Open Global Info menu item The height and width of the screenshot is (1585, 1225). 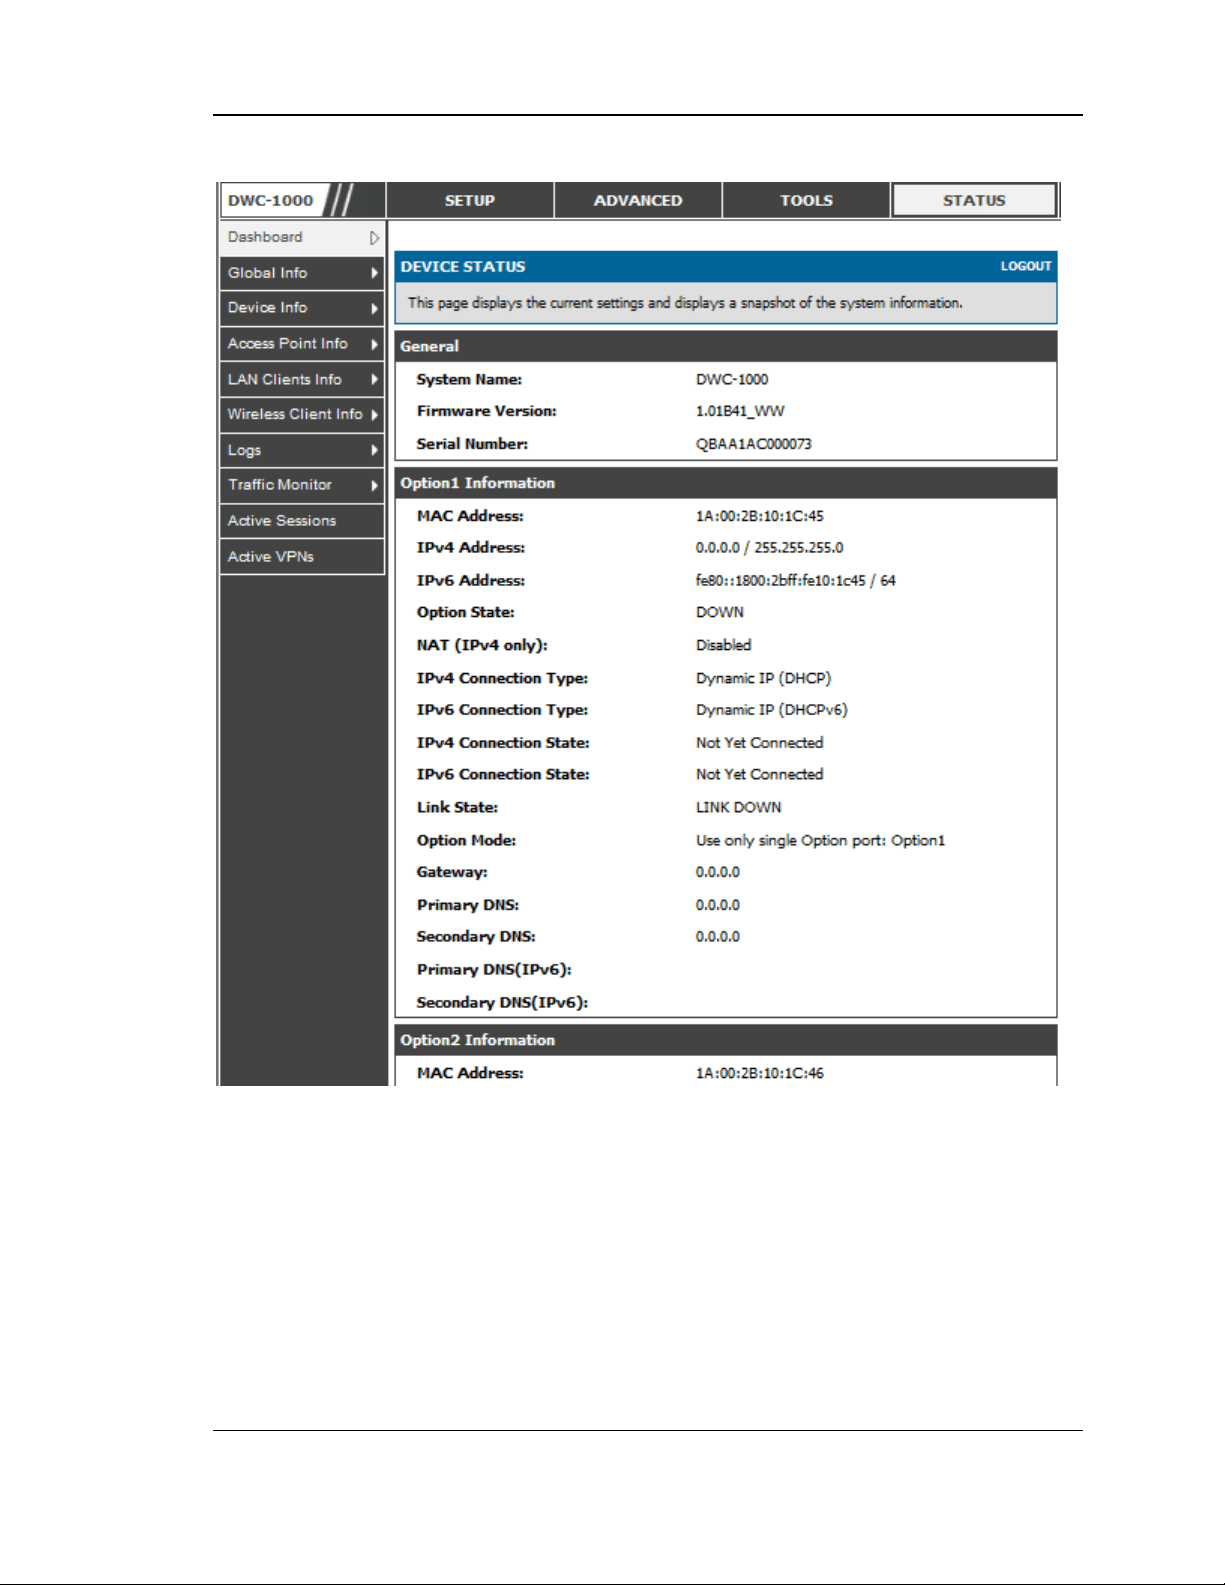click(302, 273)
